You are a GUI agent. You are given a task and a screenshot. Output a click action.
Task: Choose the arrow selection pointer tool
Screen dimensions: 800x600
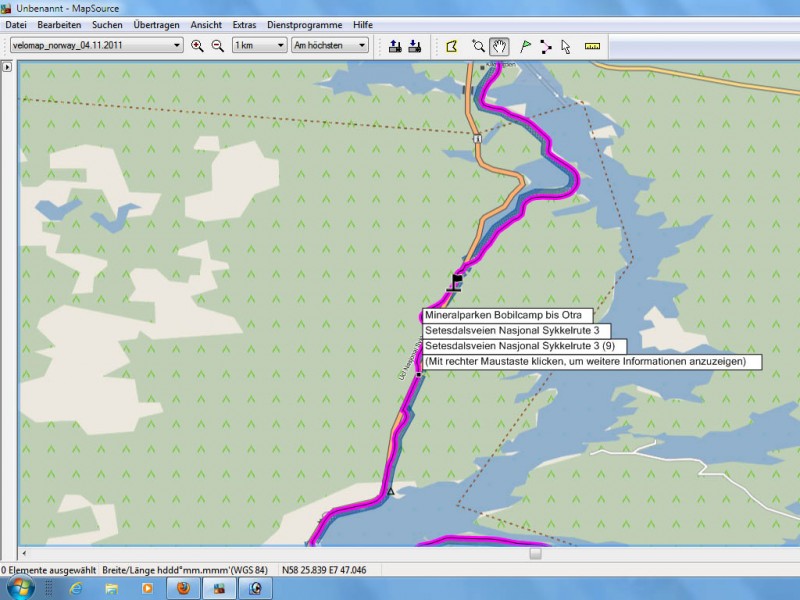pyautogui.click(x=565, y=46)
